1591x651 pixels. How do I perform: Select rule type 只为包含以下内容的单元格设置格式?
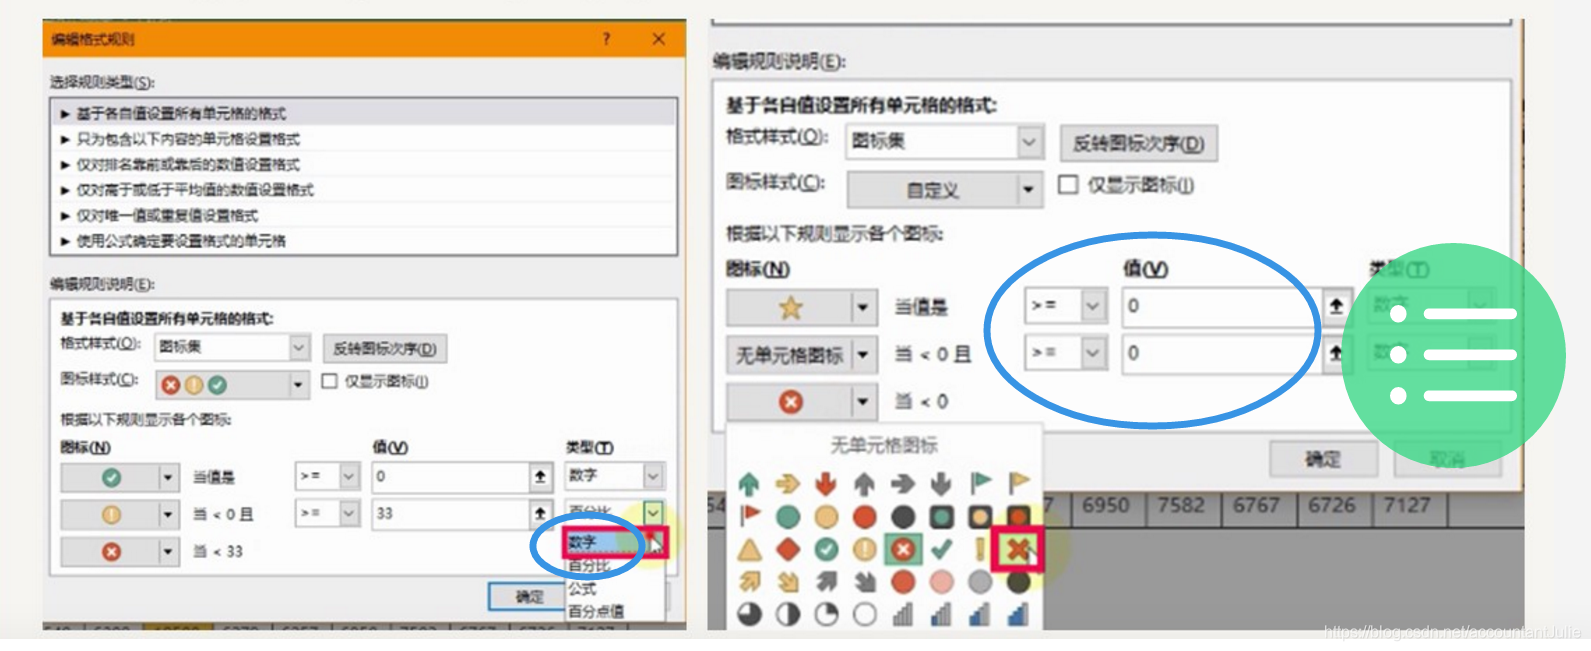point(363,139)
